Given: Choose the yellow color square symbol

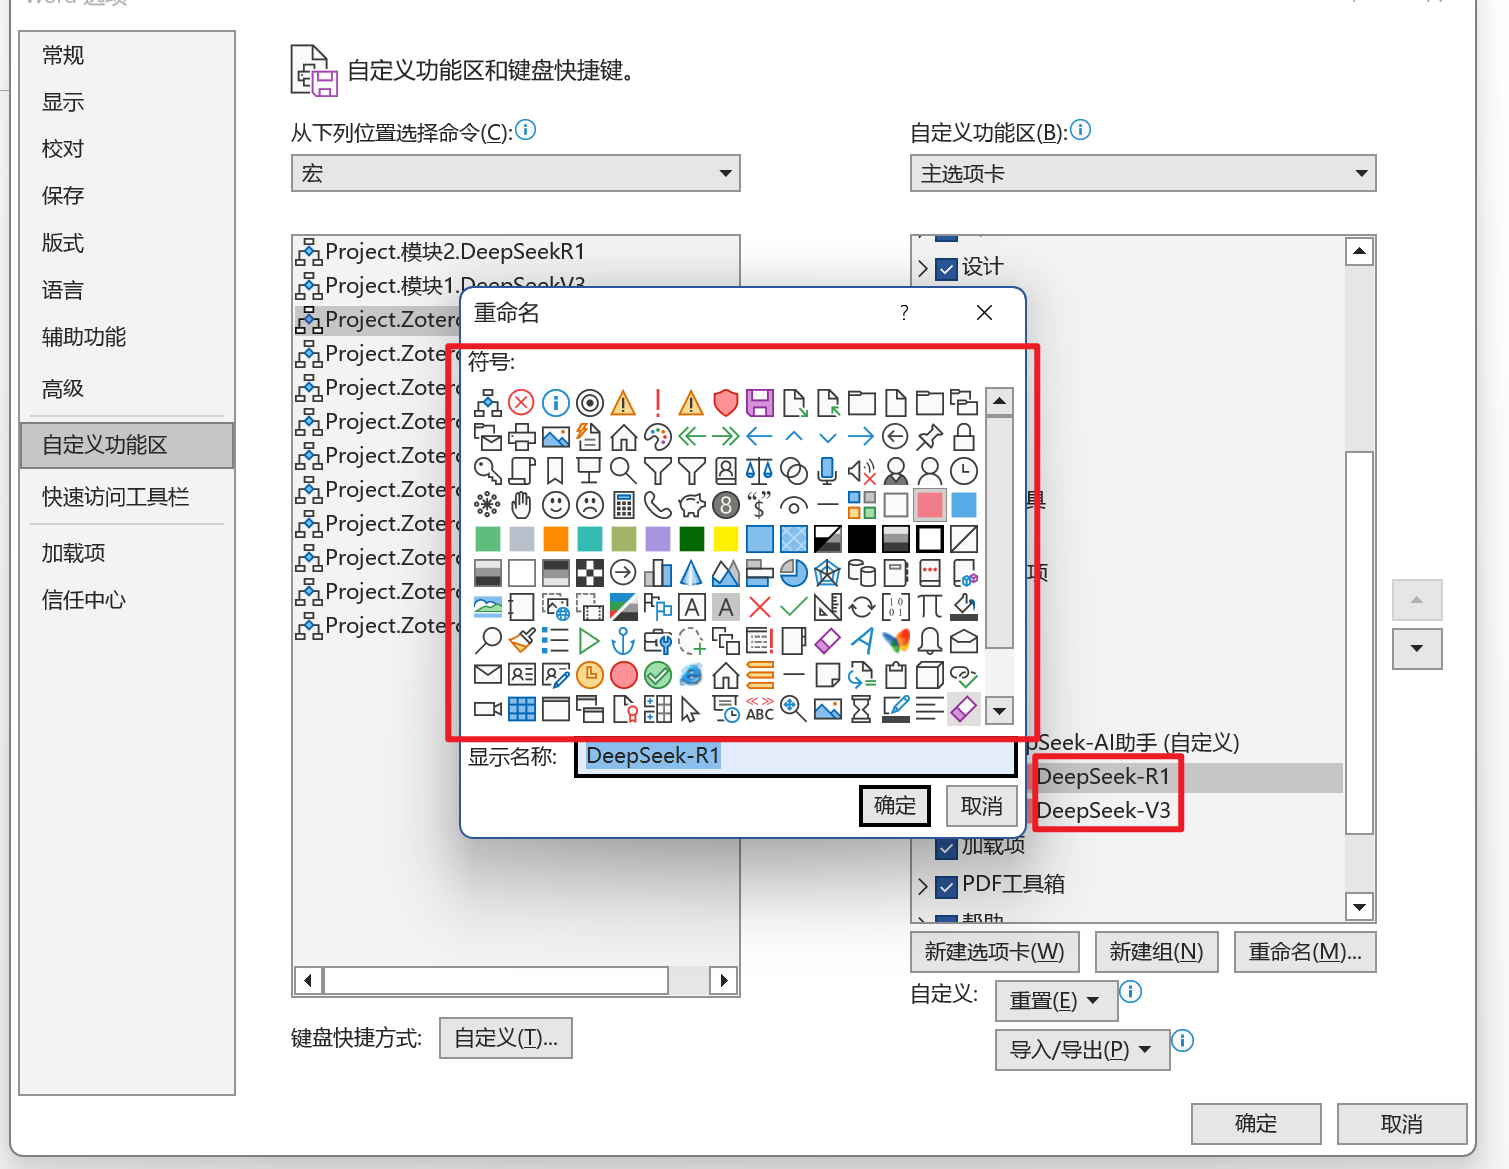Looking at the screenshot, I should pyautogui.click(x=725, y=539).
